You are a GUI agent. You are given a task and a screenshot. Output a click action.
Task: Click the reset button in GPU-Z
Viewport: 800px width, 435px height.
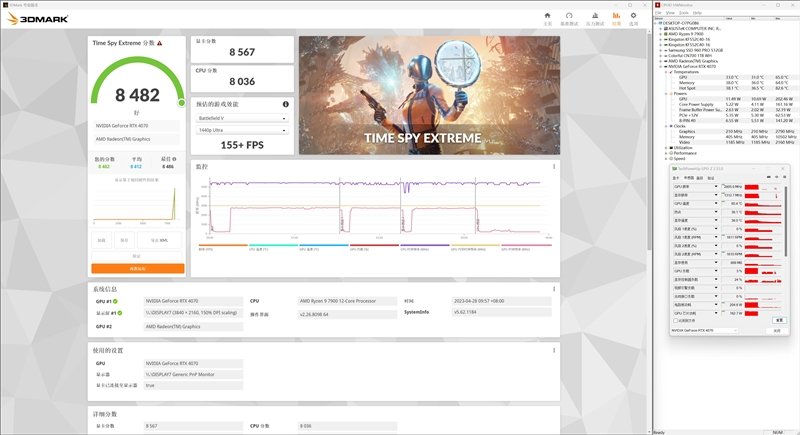tap(779, 320)
